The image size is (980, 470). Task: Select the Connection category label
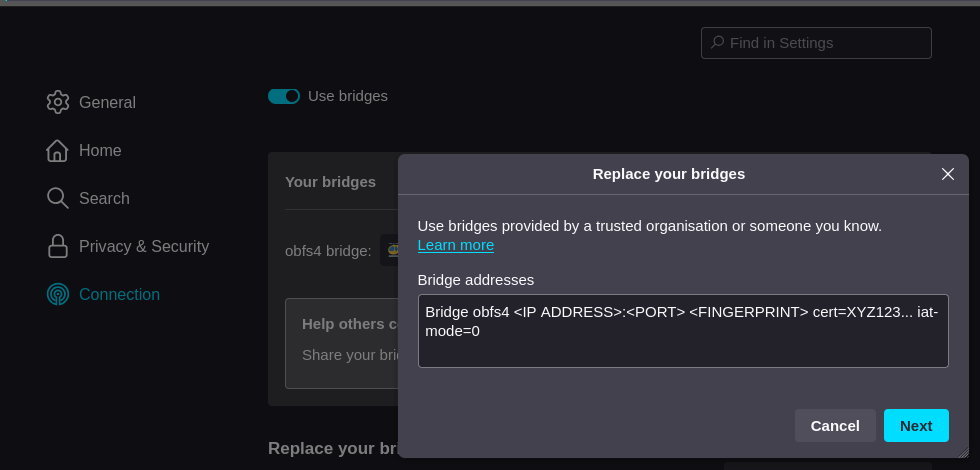[119, 294]
